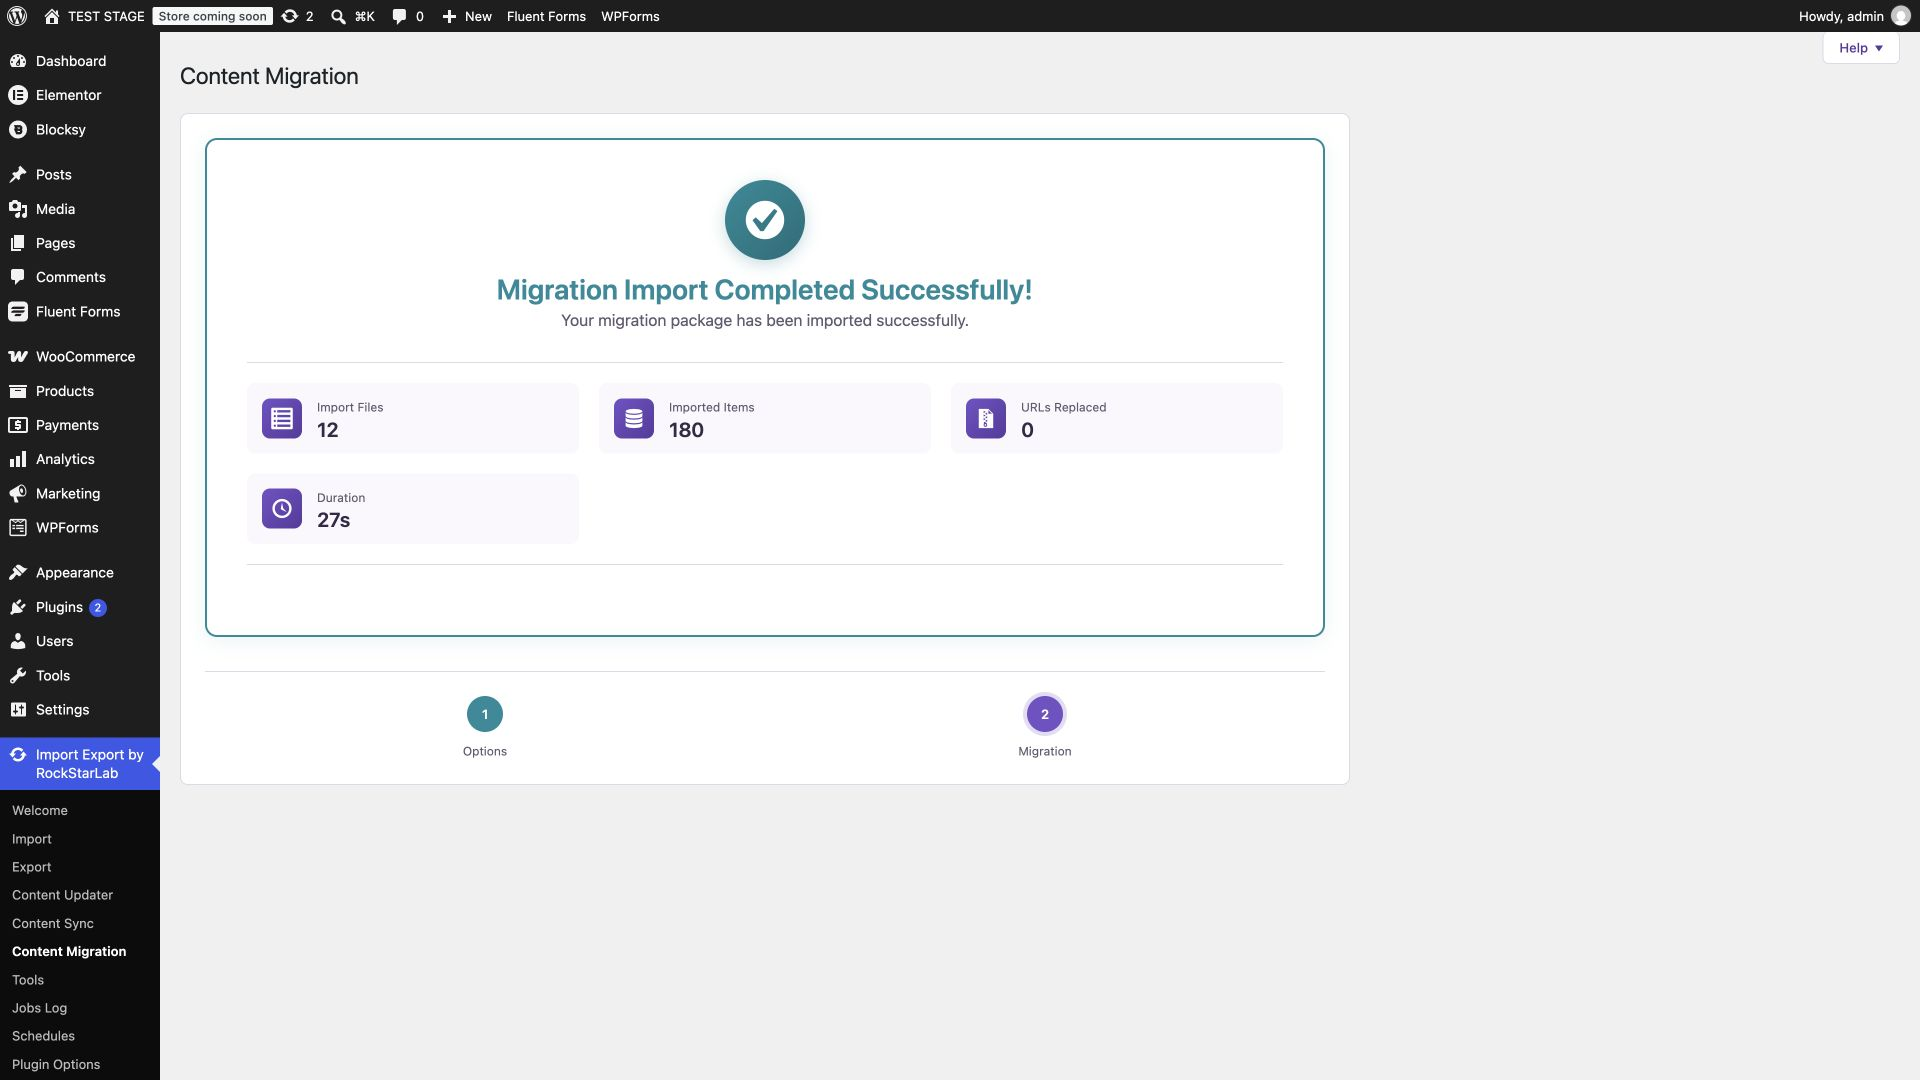Open Content Updater submenu item
This screenshot has height=1080, width=1920.
point(62,895)
